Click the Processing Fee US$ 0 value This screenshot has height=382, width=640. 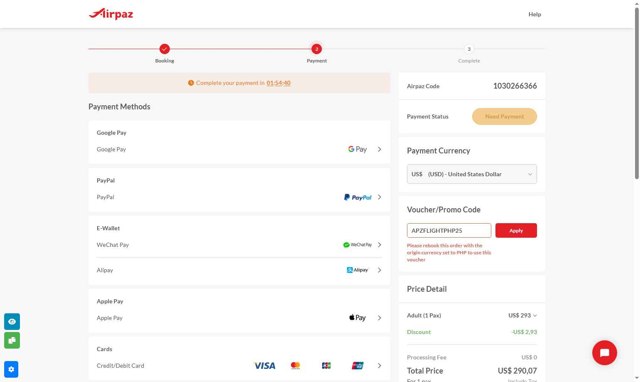(529, 357)
